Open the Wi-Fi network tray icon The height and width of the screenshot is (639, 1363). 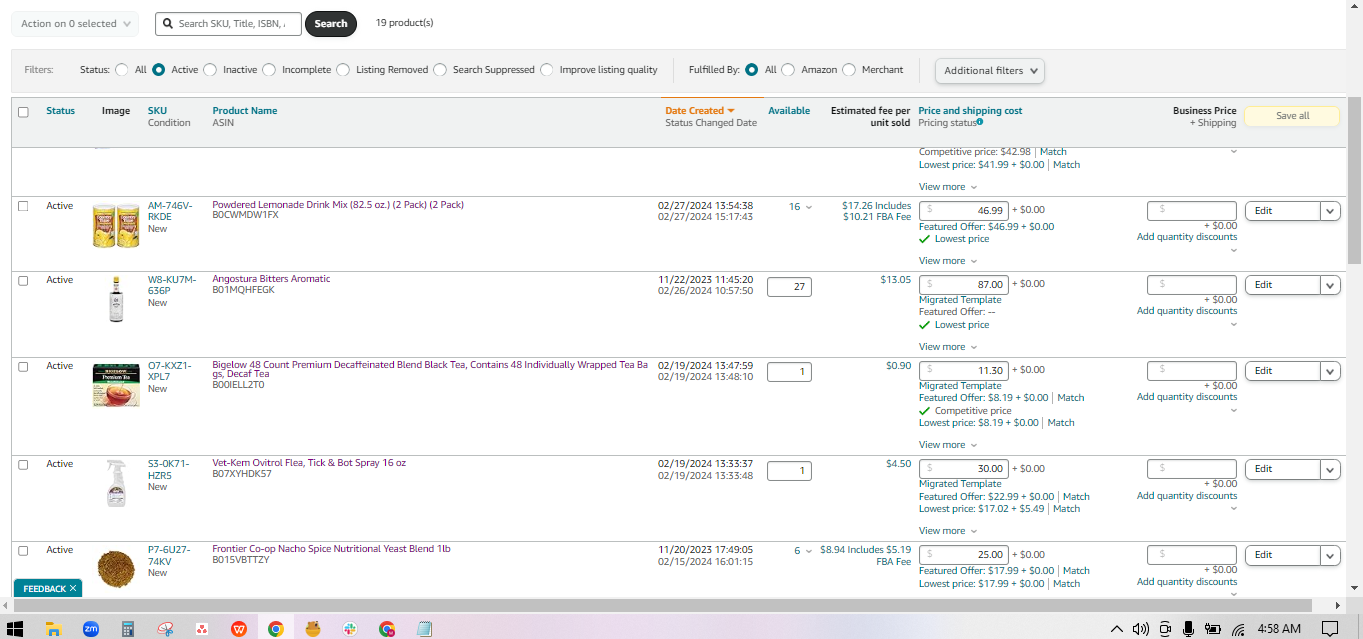1238,629
